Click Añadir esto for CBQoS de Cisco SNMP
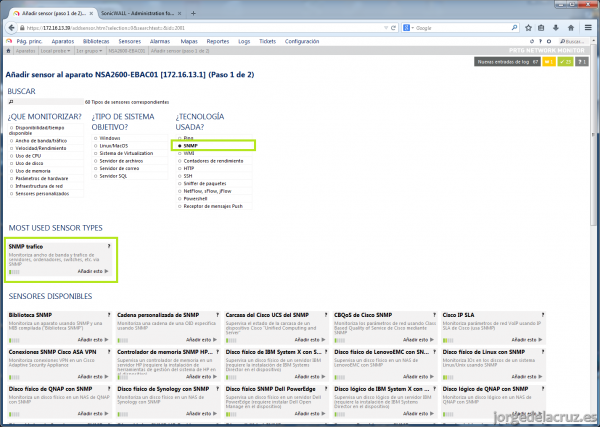600x427 pixels. tap(418, 340)
